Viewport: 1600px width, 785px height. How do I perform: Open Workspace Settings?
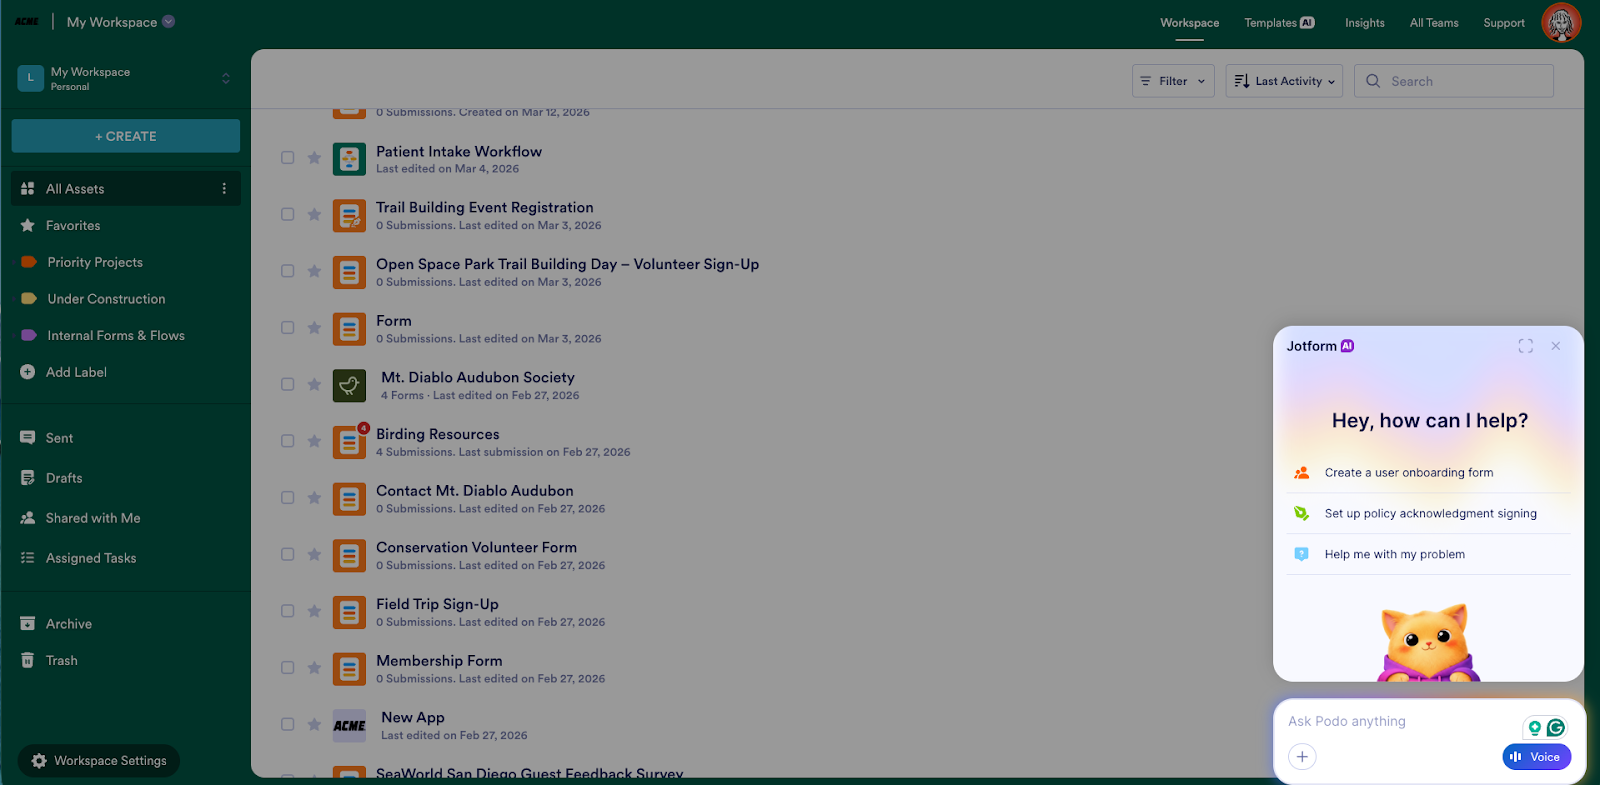coord(99,761)
